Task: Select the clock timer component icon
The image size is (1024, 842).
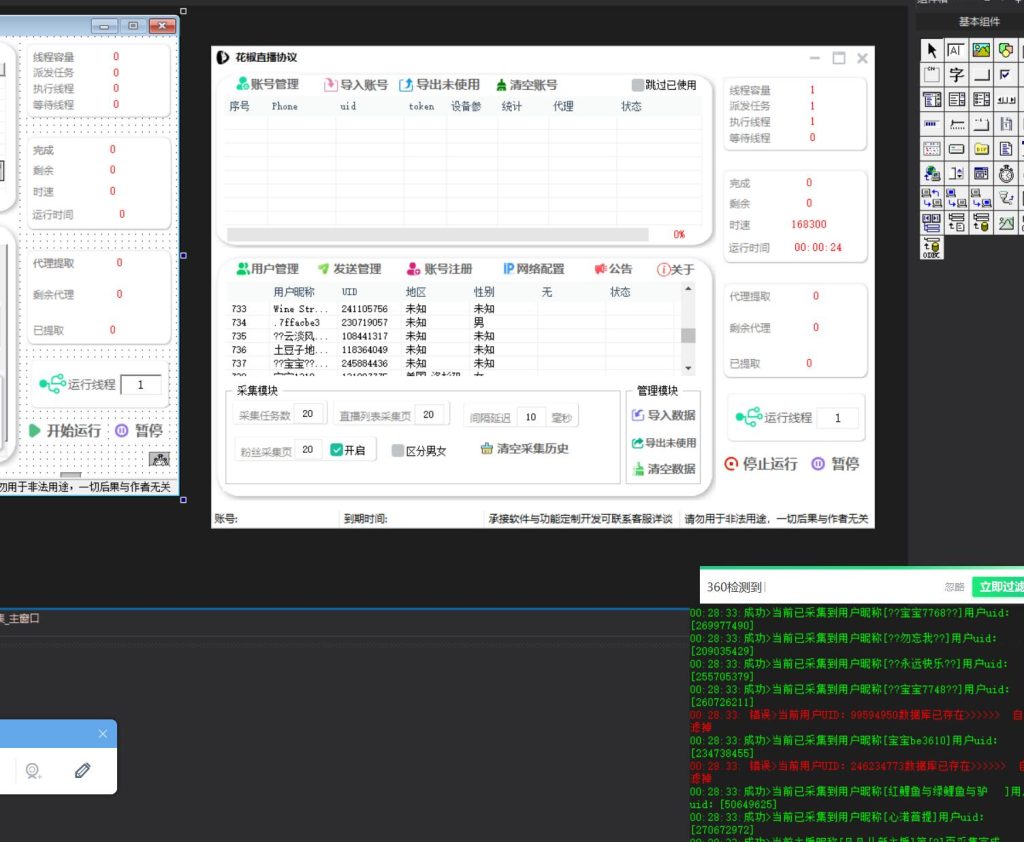Action: click(1006, 173)
